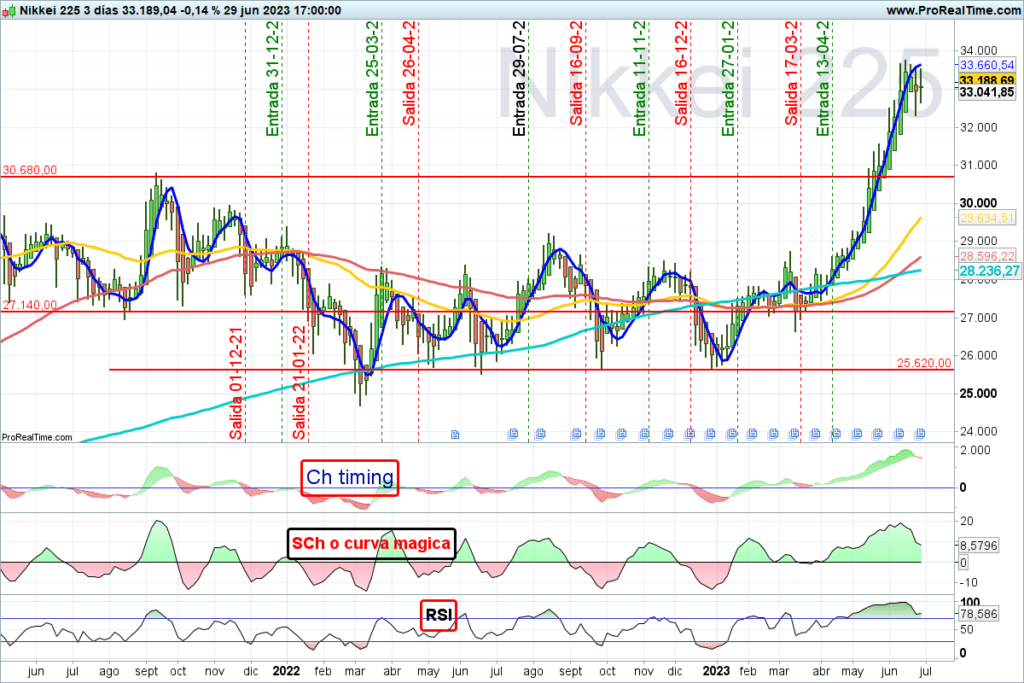The height and width of the screenshot is (683, 1024).
Task: Click the Entrada 31-12-2 marker label
Action: 272,79
